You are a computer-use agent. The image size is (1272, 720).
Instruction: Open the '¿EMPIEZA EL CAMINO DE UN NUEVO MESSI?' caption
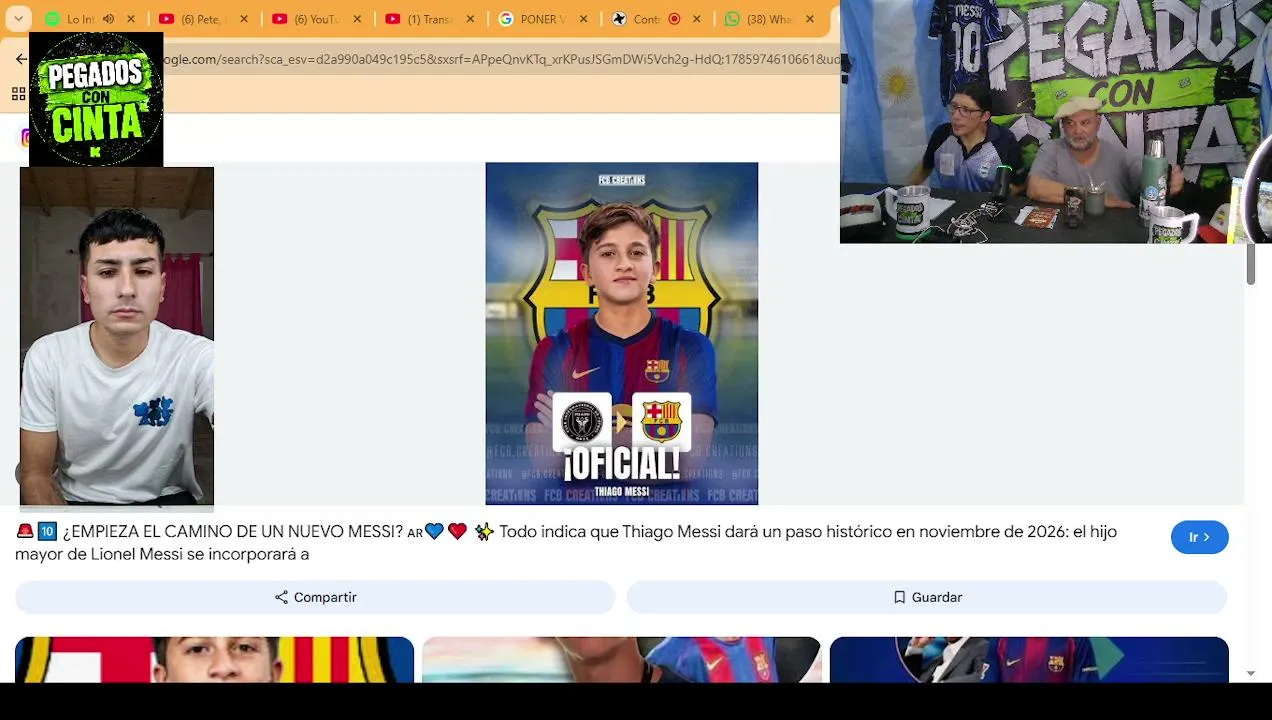(x=566, y=542)
